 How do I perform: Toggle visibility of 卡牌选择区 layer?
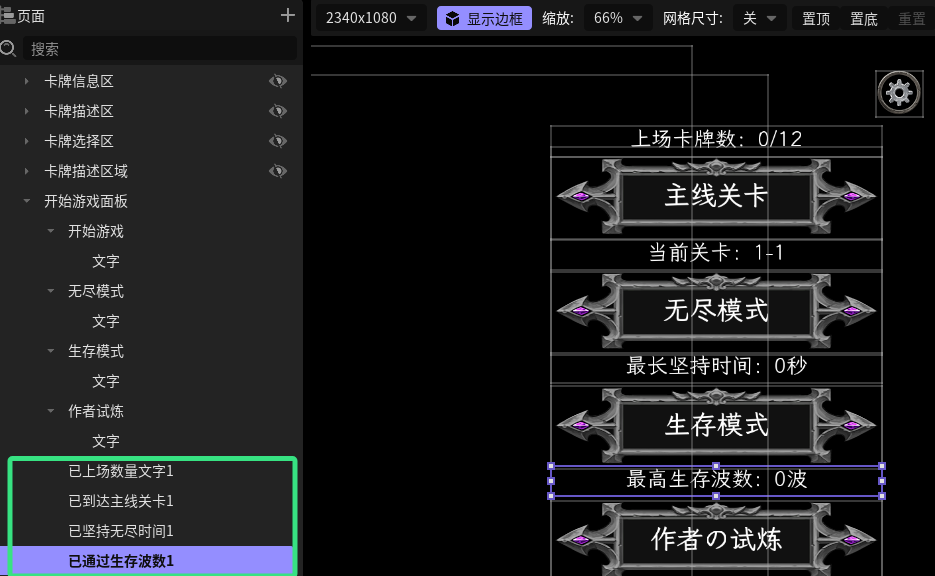point(278,141)
